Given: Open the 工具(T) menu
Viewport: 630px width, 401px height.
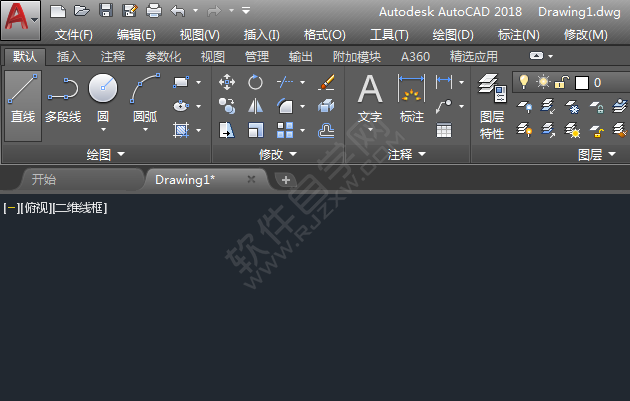Looking at the screenshot, I should pyautogui.click(x=389, y=35).
